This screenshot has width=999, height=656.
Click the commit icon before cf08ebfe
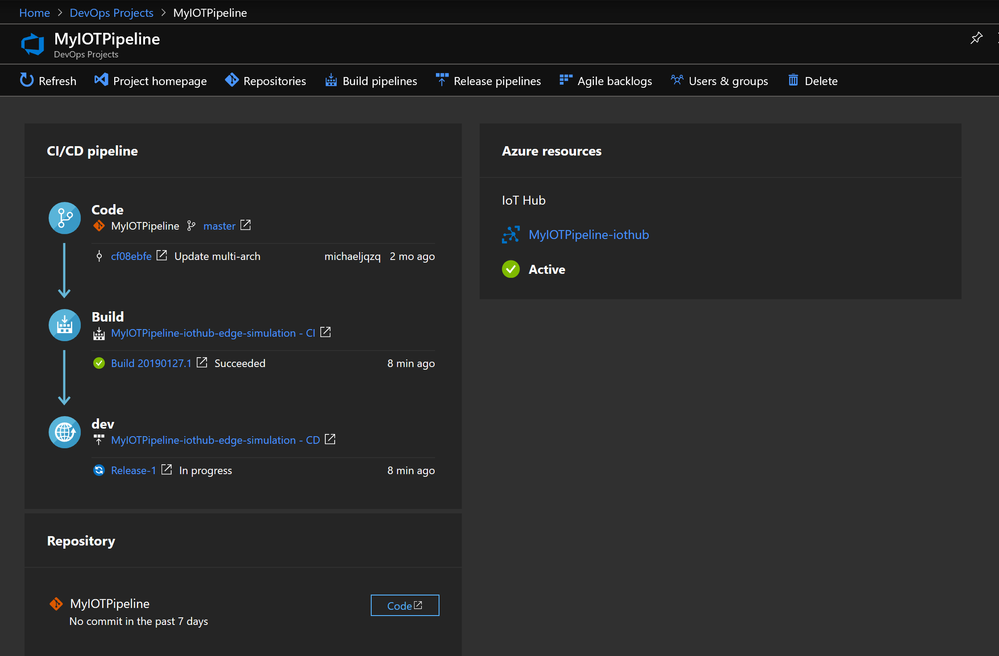99,256
